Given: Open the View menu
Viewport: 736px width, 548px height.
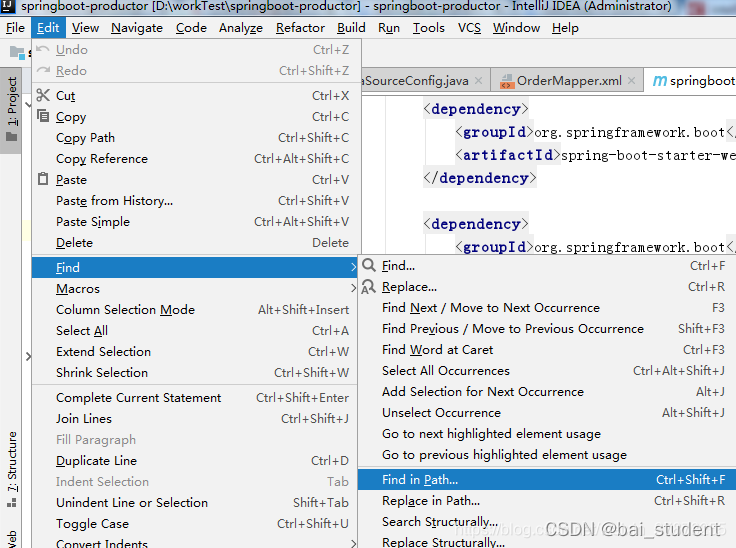Looking at the screenshot, I should (85, 28).
